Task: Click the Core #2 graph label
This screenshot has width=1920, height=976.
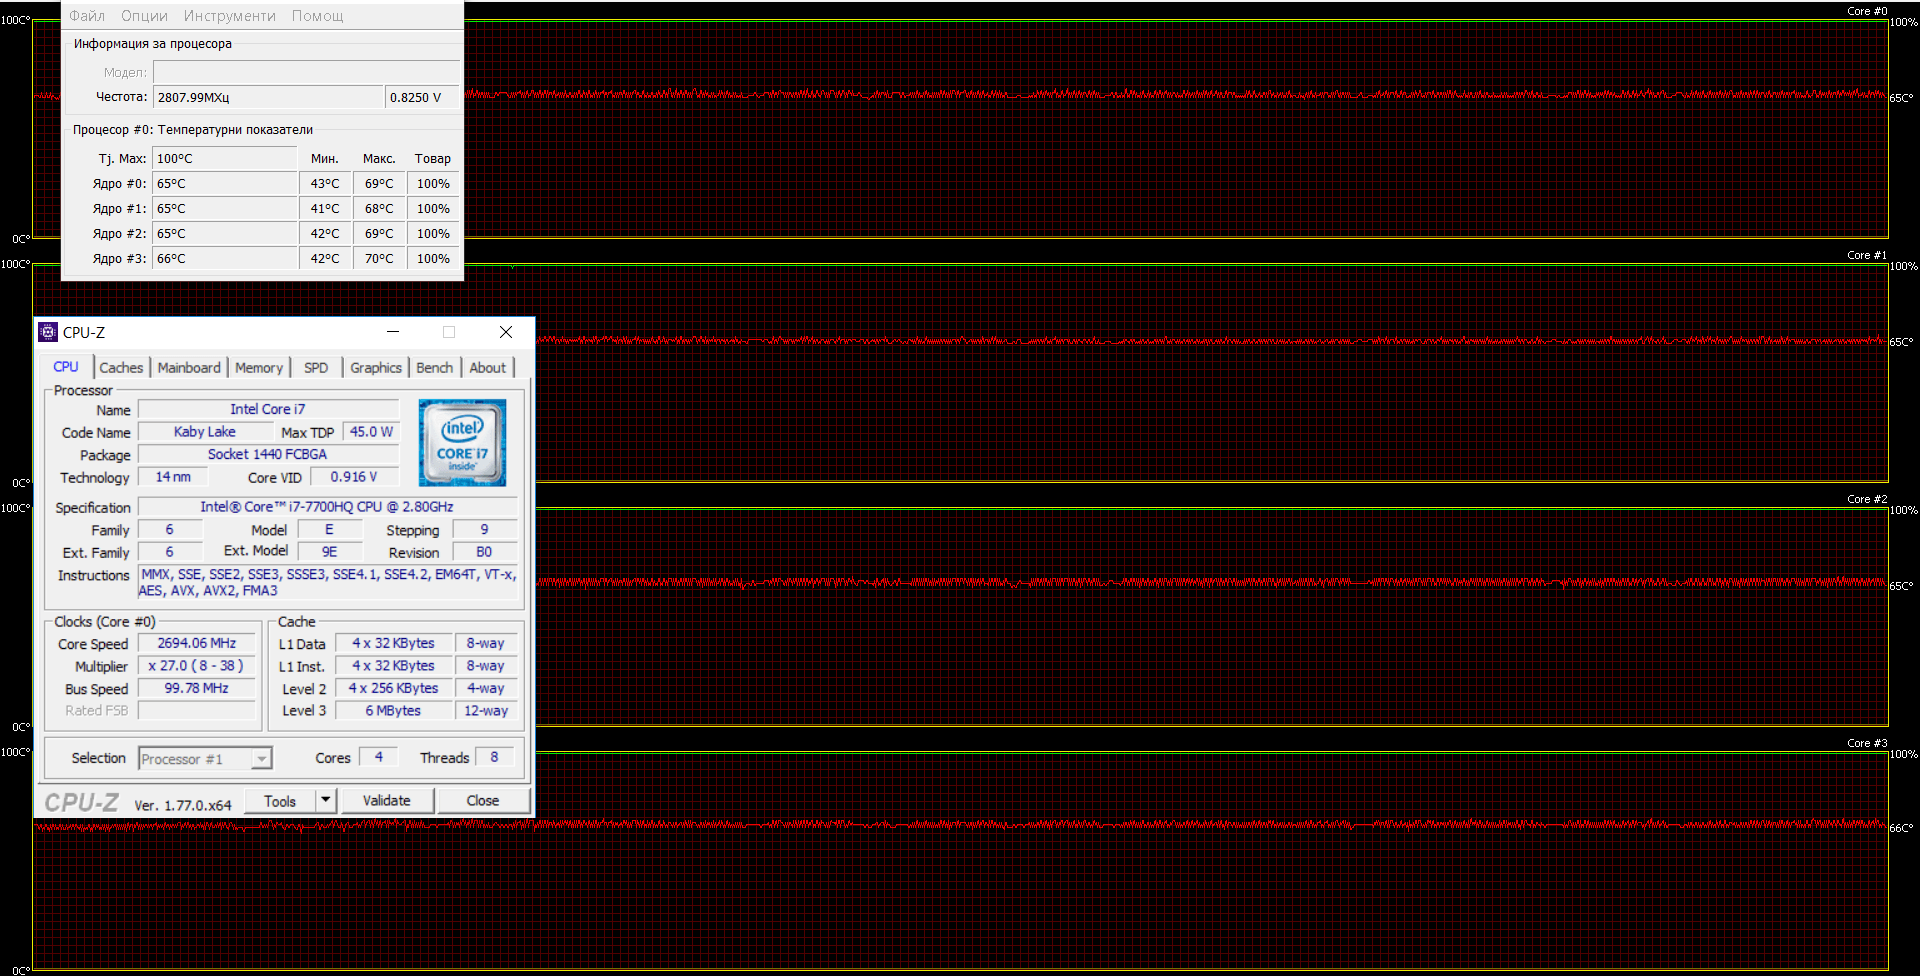Action: tap(1866, 499)
